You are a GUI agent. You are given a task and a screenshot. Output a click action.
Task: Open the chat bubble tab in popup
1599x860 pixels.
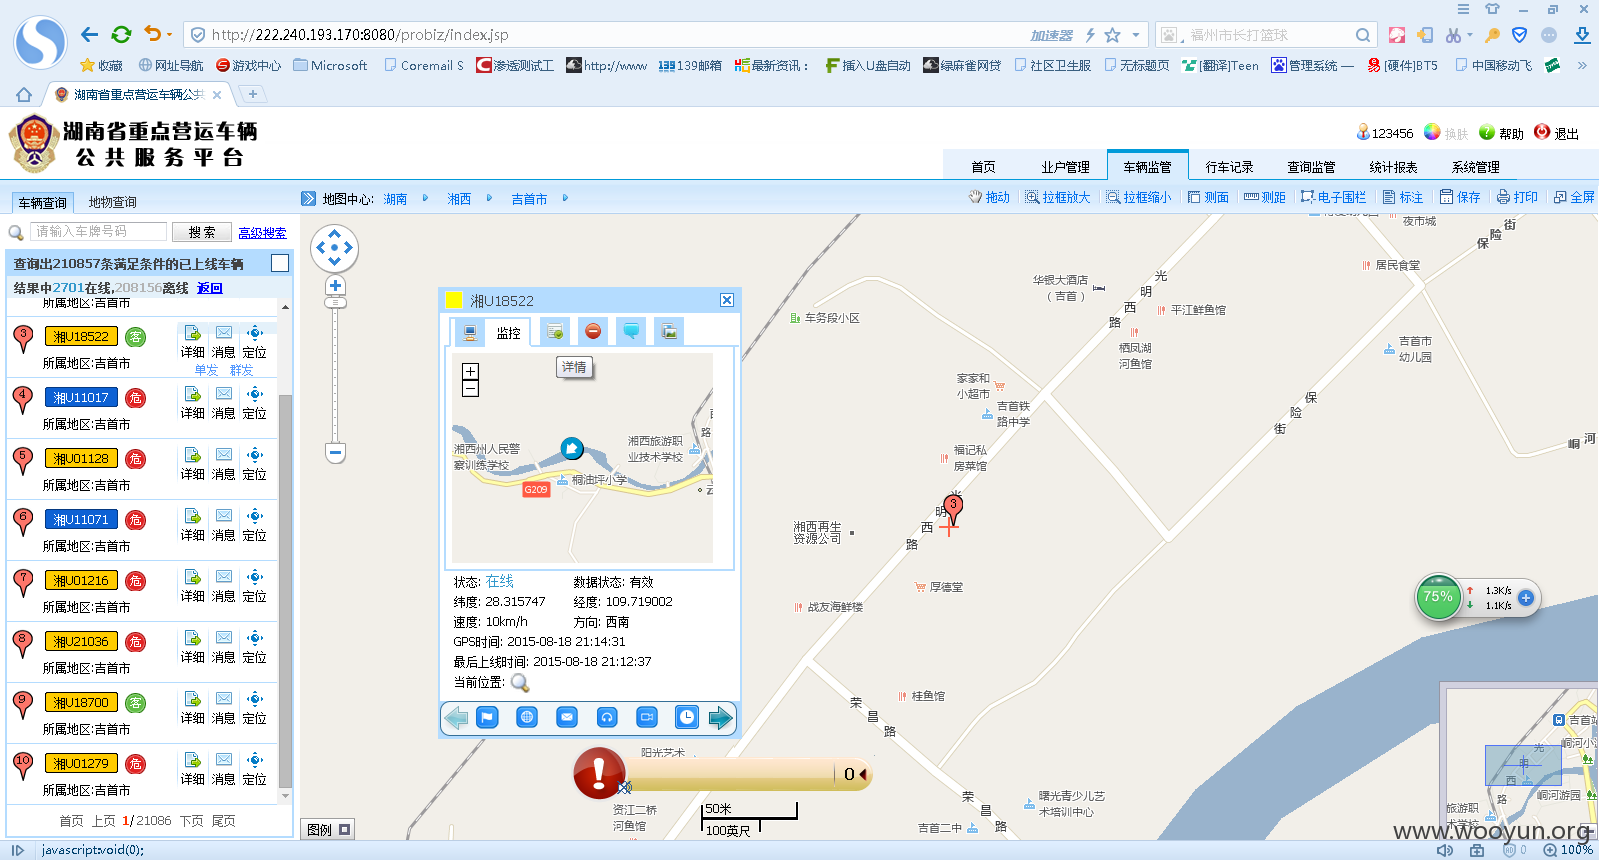(x=631, y=331)
